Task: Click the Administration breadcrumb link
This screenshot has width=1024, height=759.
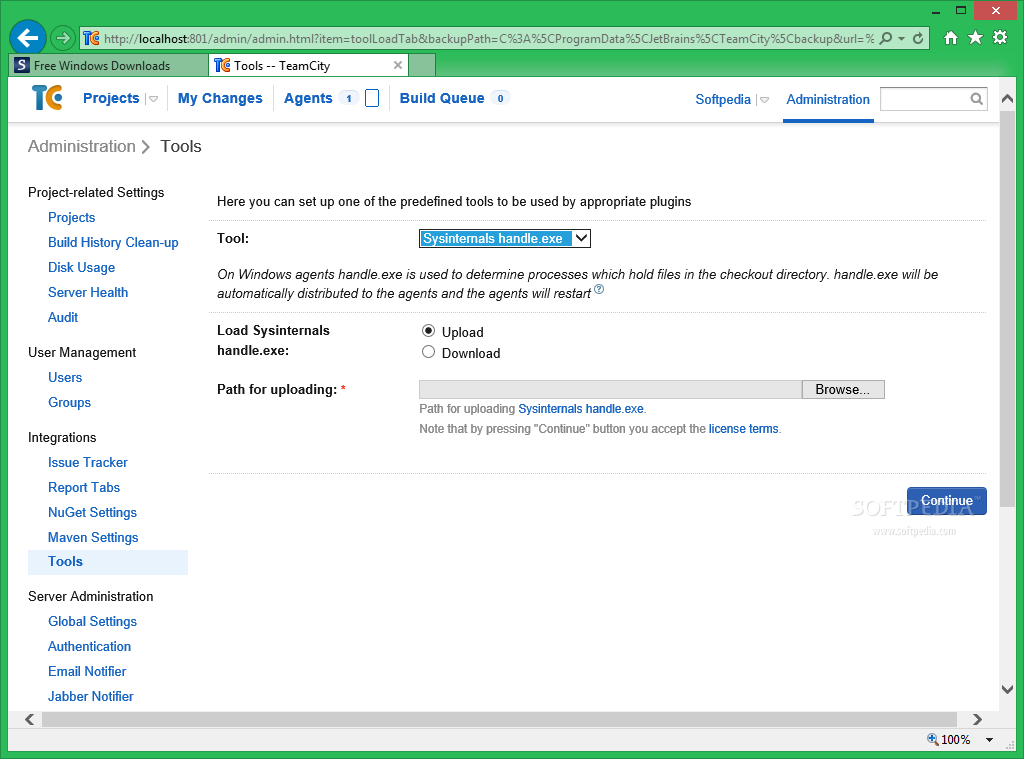Action: [x=82, y=146]
